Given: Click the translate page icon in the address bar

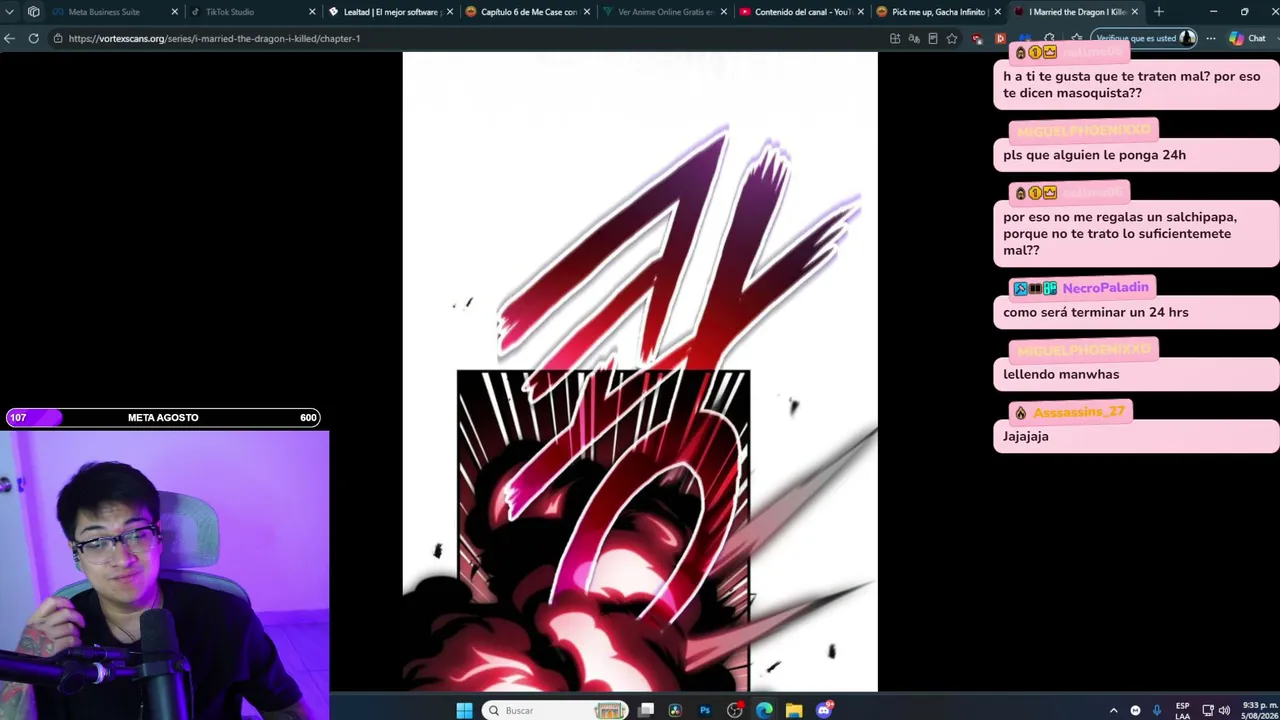Looking at the screenshot, I should point(914,38).
